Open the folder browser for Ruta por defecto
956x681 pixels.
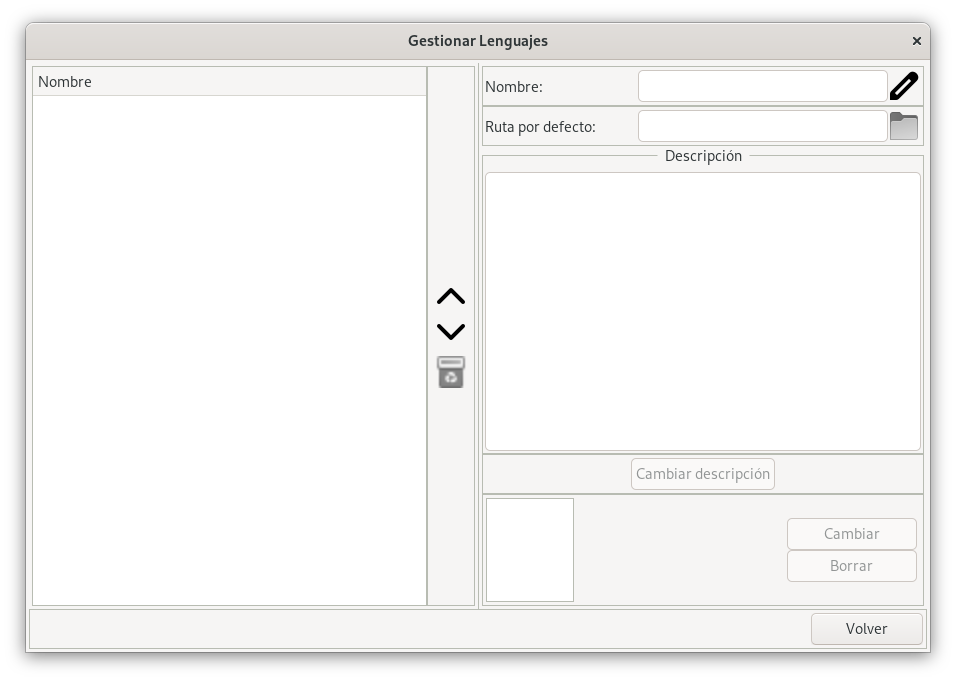(x=903, y=125)
